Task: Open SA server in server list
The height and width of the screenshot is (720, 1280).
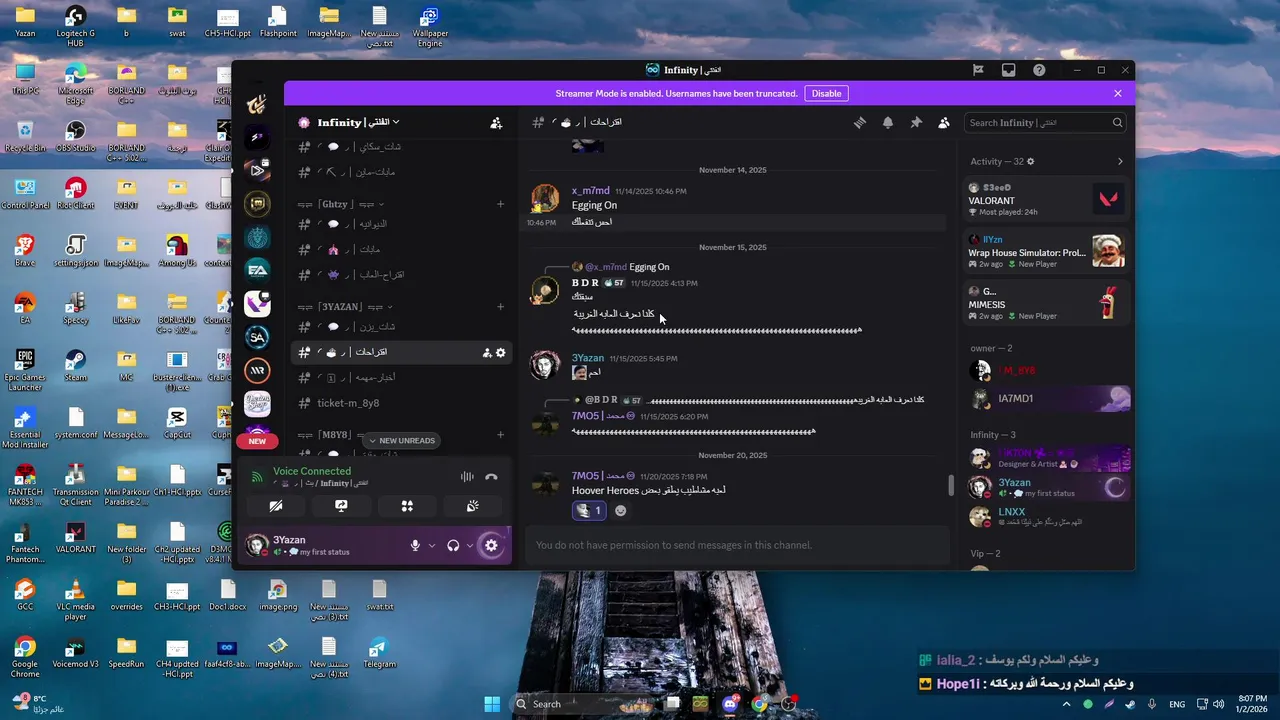Action: coord(257,337)
